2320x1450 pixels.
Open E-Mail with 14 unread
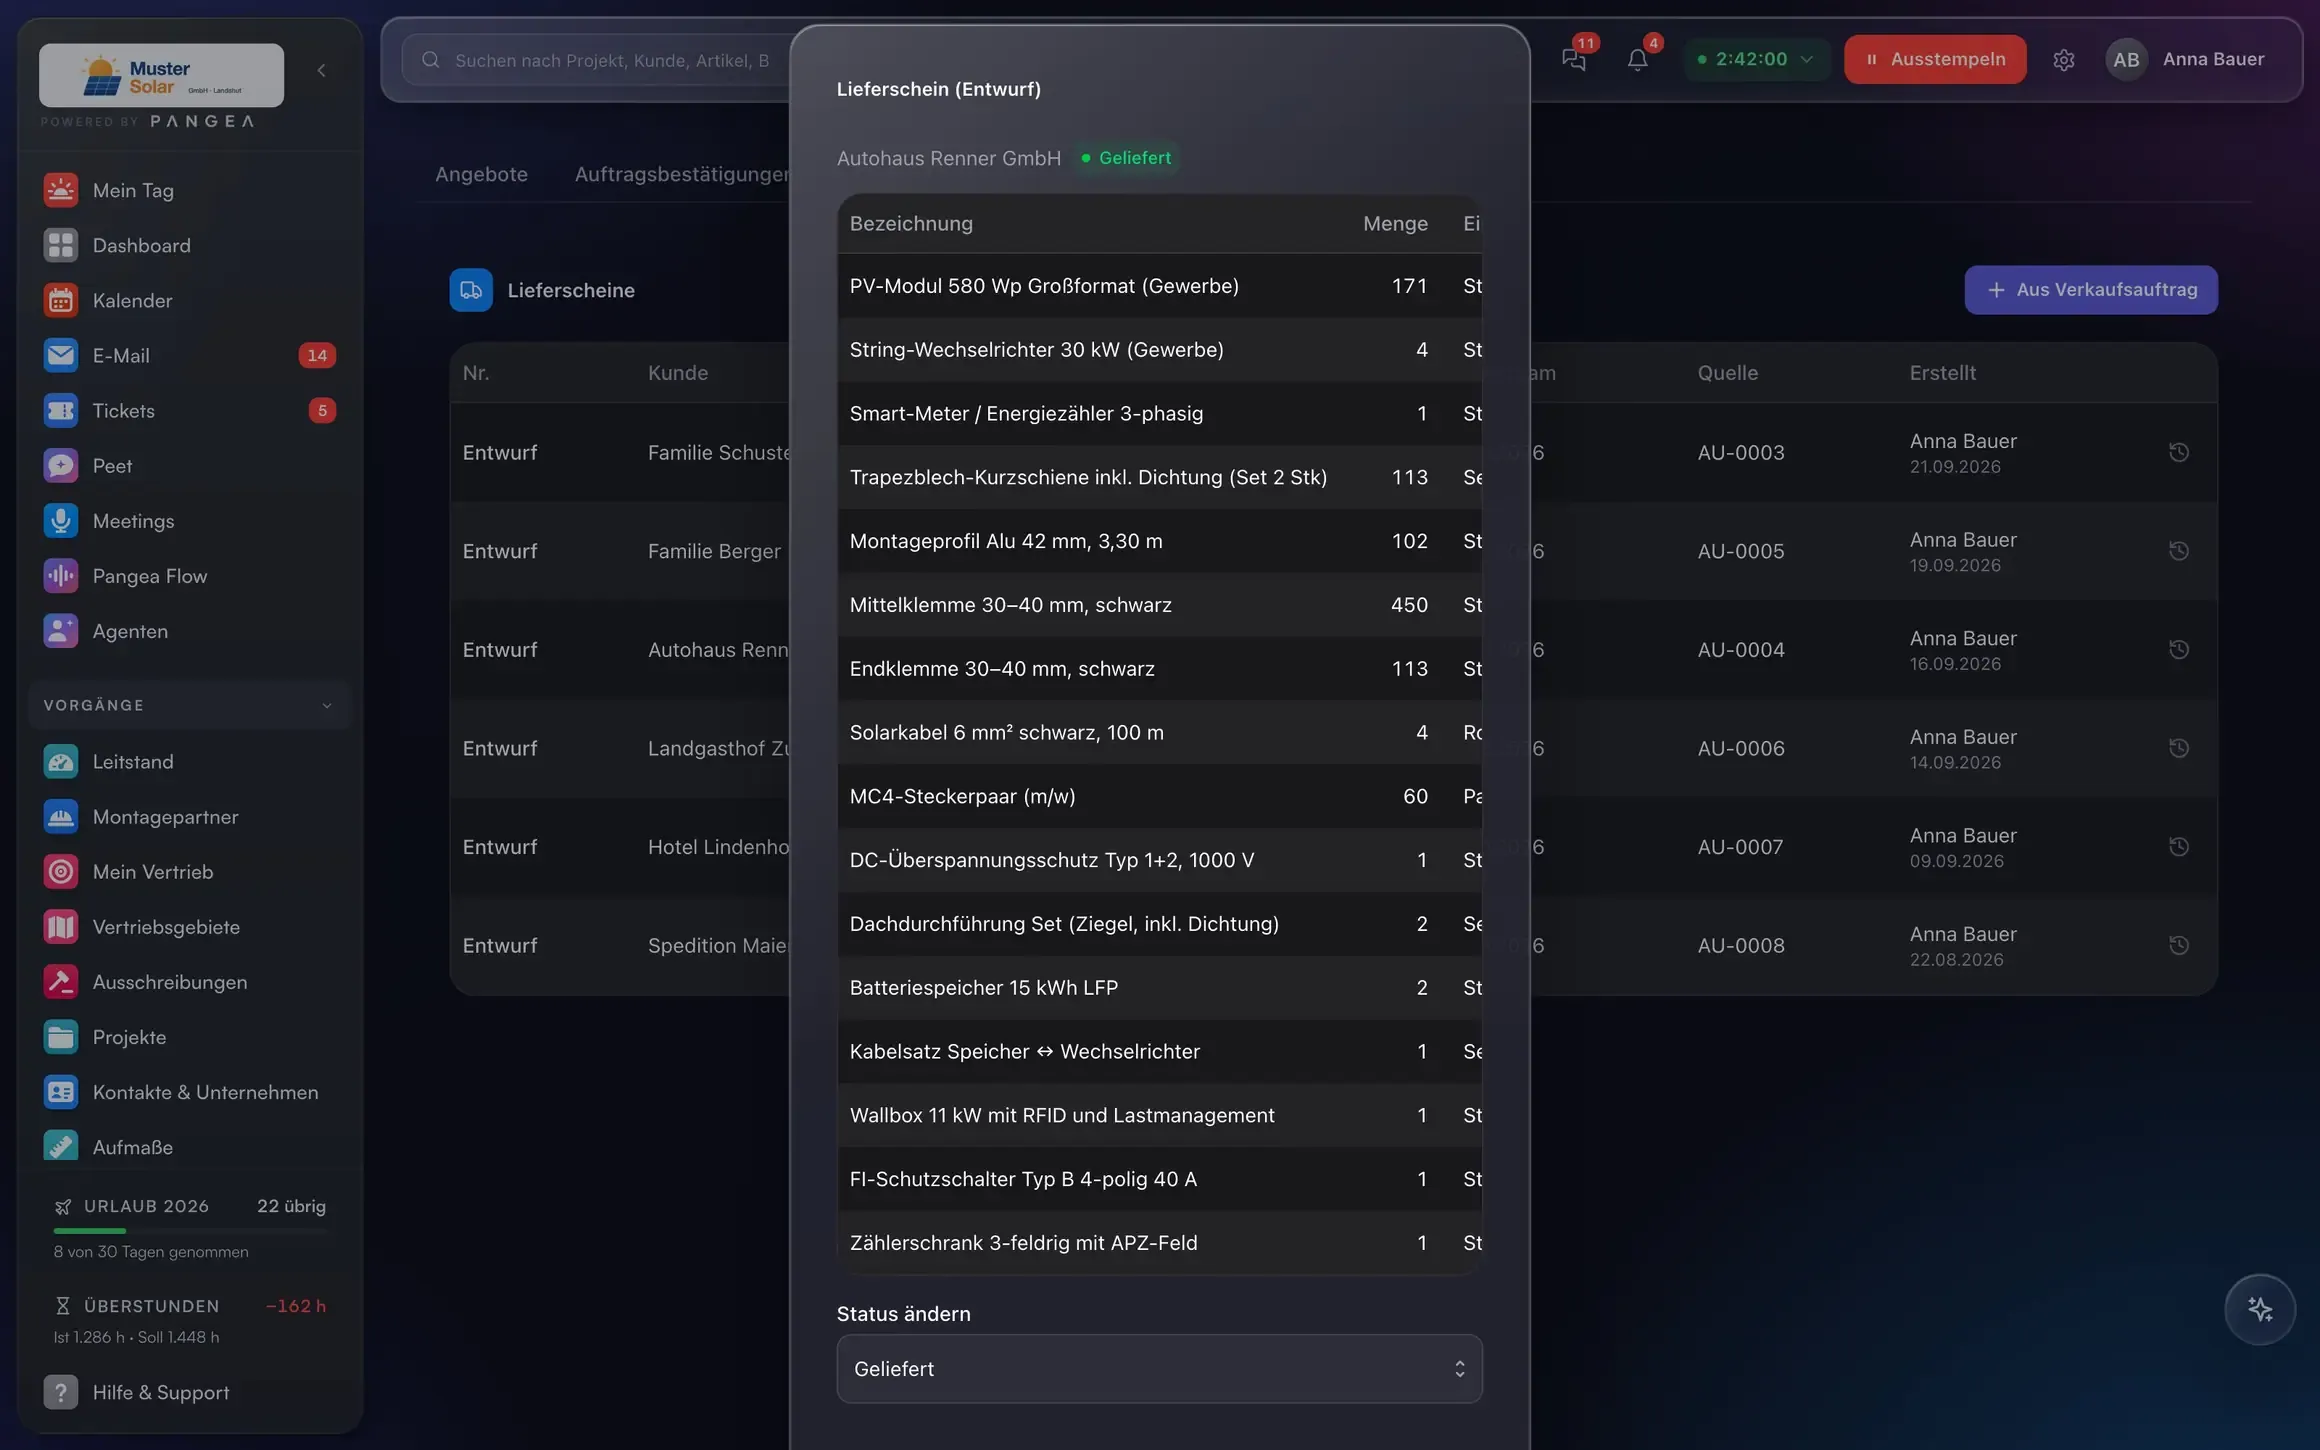189,355
